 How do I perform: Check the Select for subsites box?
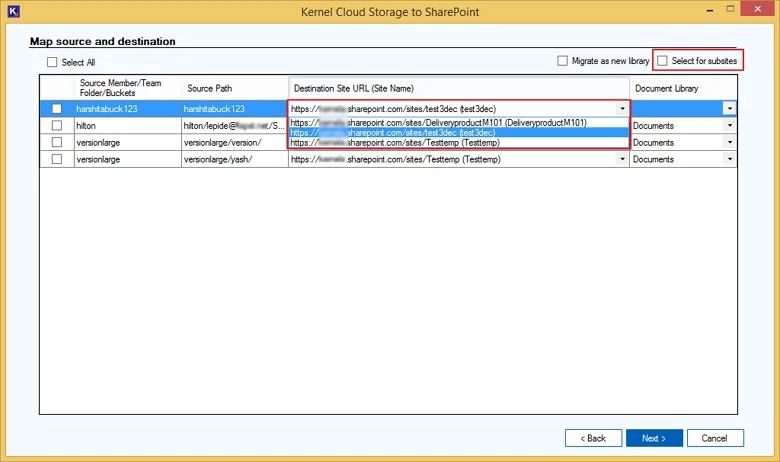(x=662, y=61)
